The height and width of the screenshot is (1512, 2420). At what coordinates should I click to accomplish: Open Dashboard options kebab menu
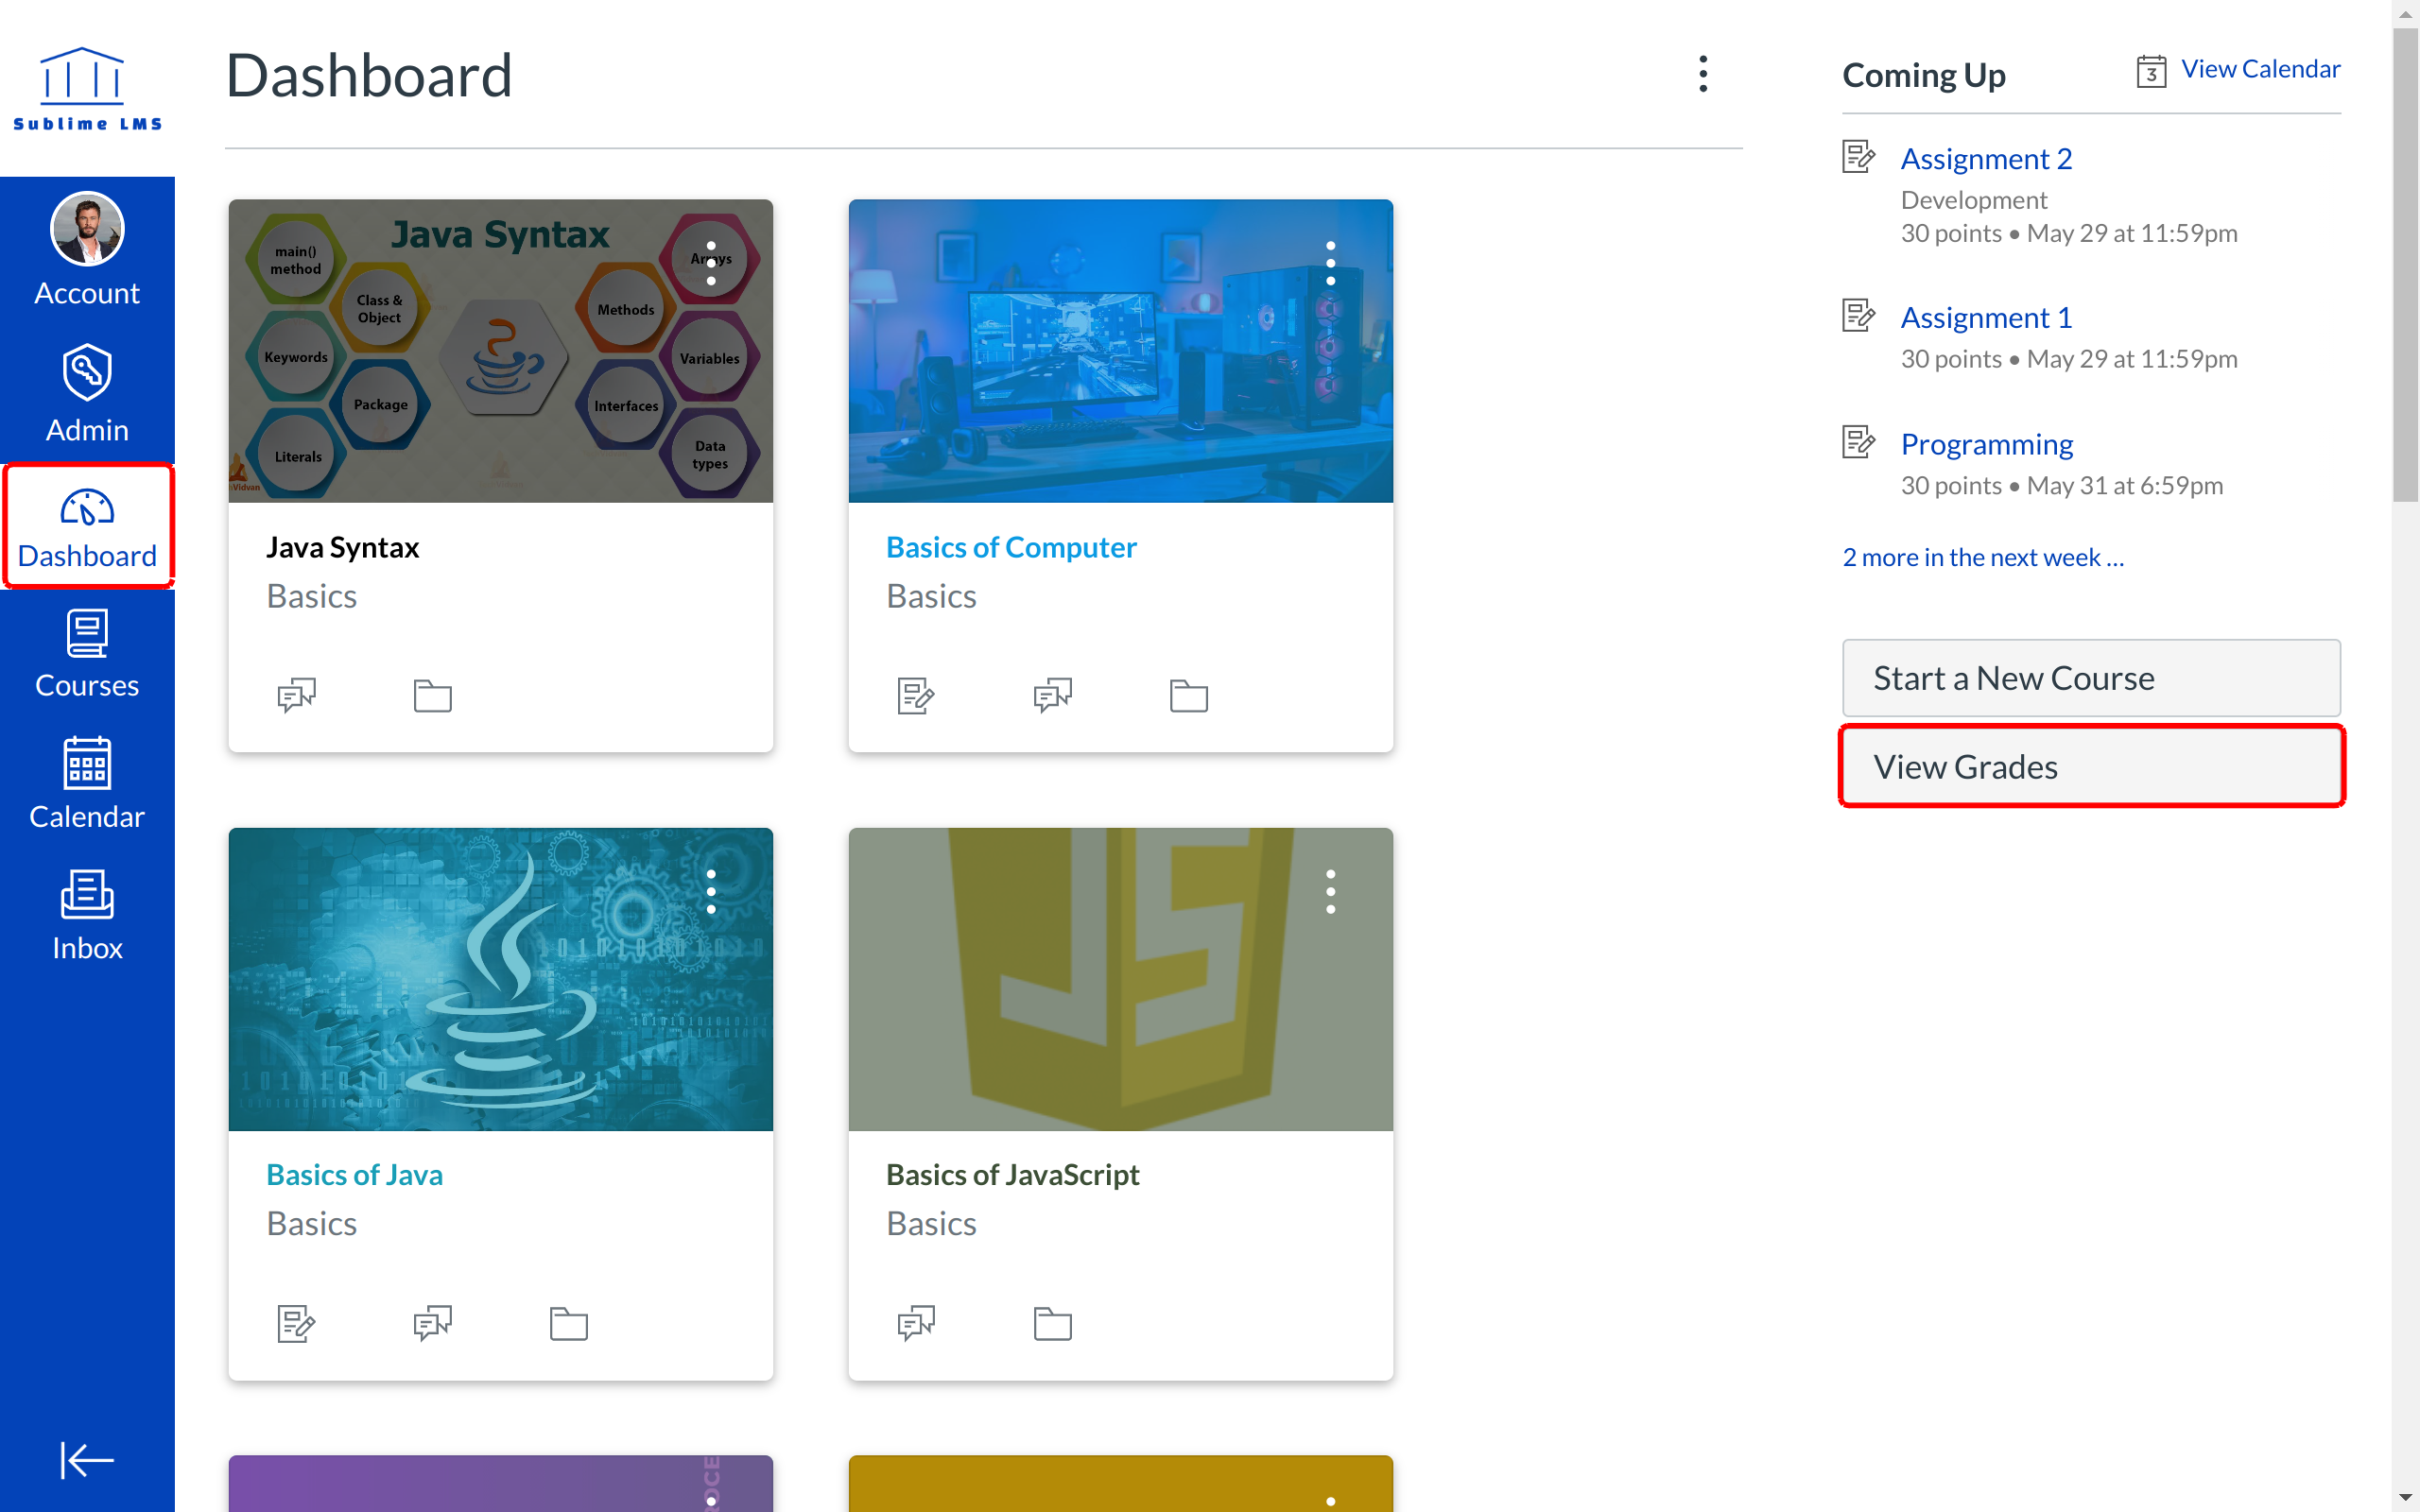click(x=1703, y=74)
